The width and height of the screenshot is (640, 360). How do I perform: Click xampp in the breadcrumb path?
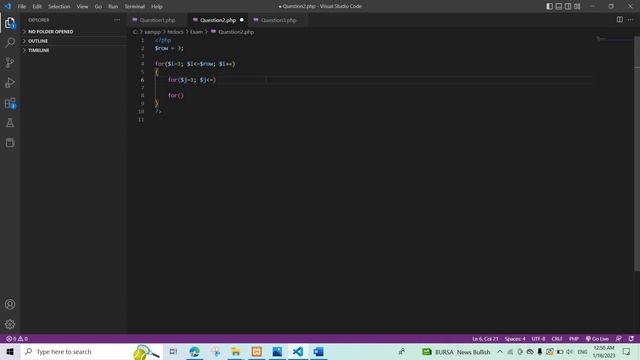click(x=152, y=32)
